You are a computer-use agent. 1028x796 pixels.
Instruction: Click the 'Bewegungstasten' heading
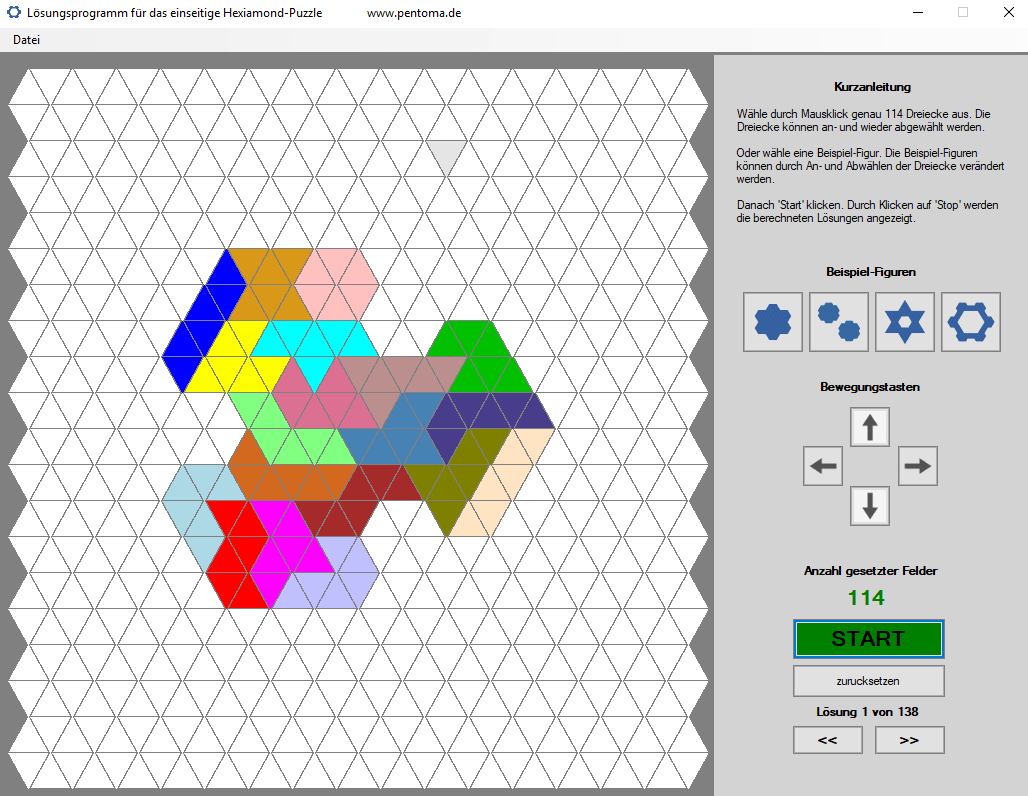coord(870,387)
